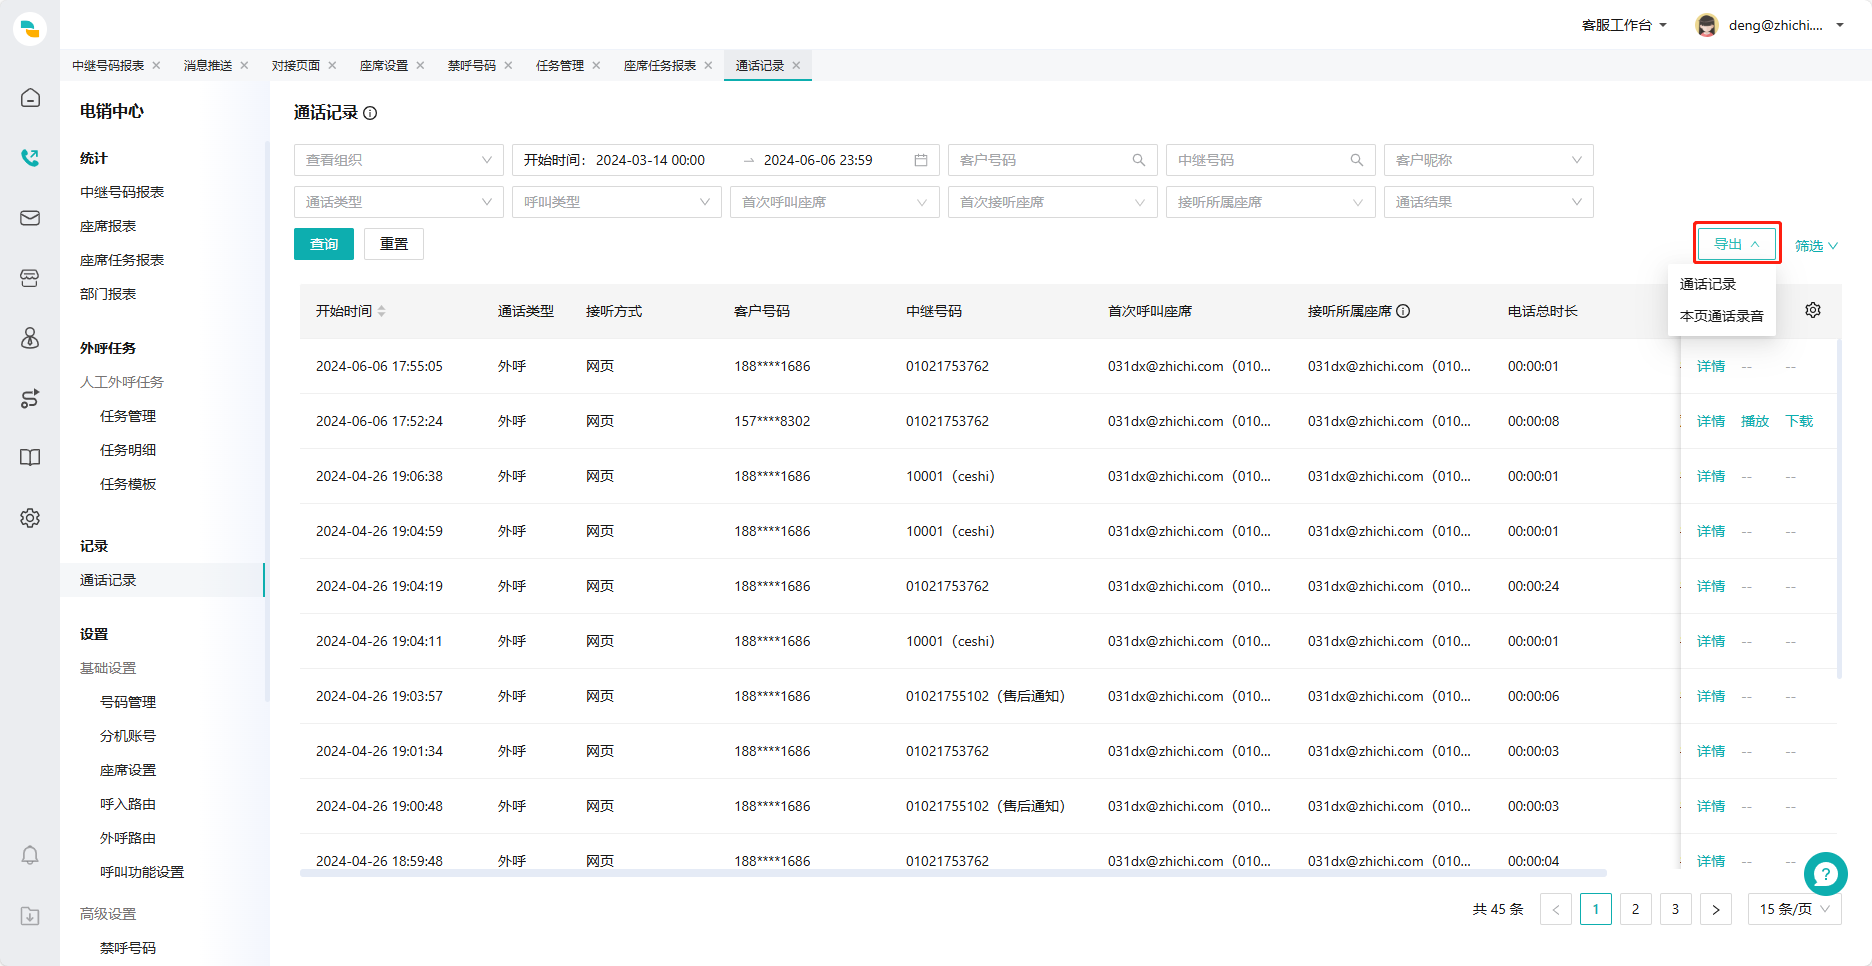Open the notification bell icon in sidebar
Viewport: 1872px width, 966px height.
(30, 856)
